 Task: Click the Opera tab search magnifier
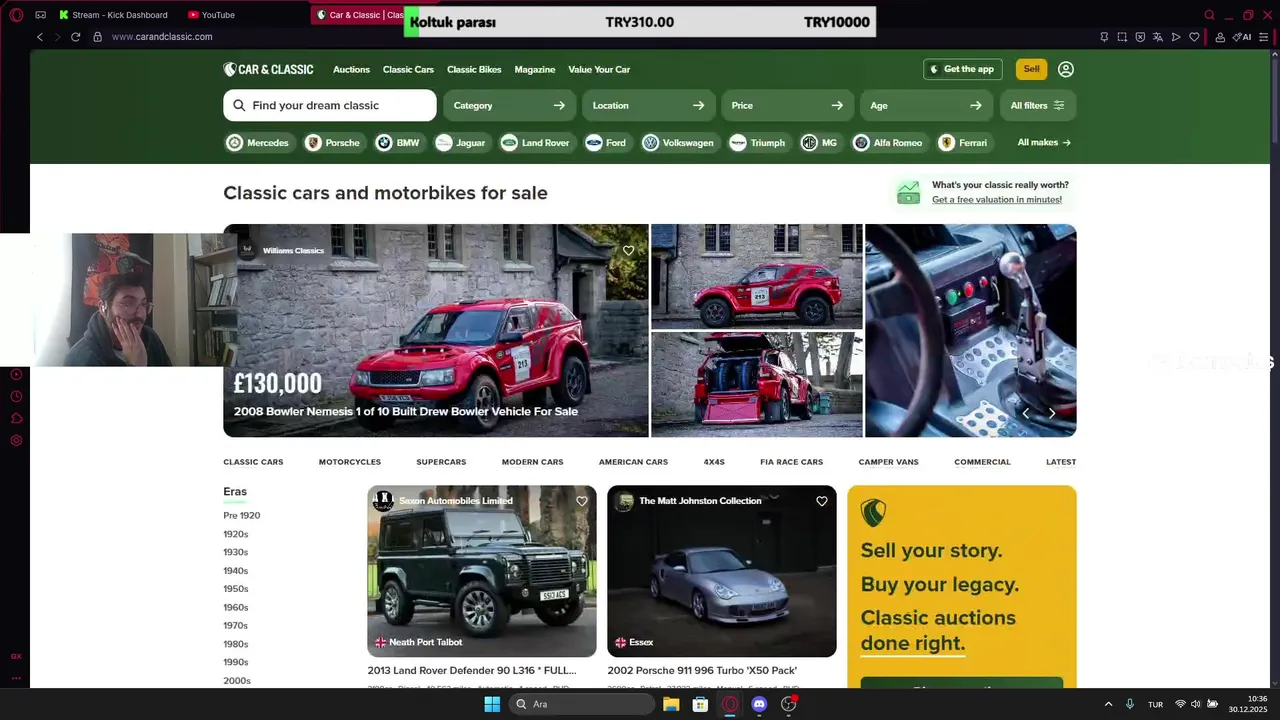[1209, 15]
